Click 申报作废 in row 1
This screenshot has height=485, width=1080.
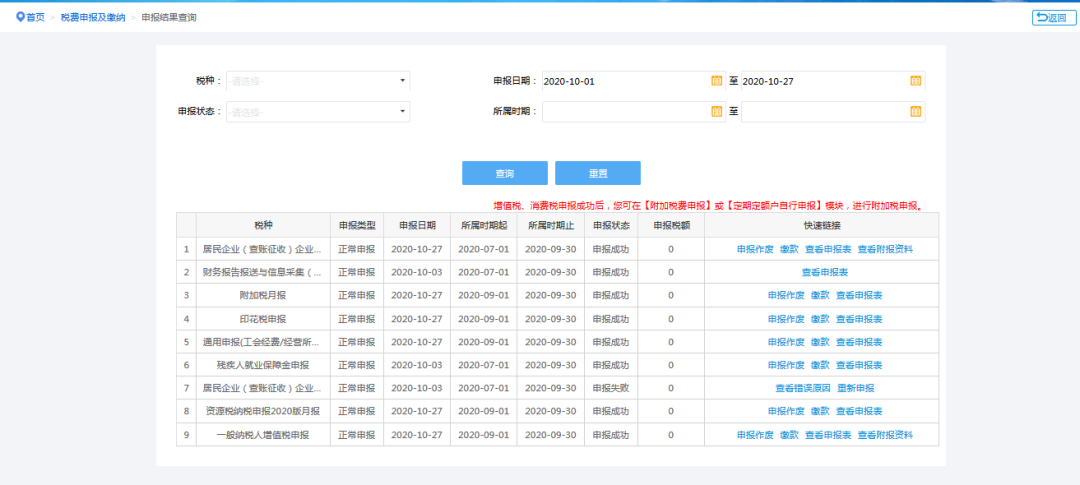point(755,249)
